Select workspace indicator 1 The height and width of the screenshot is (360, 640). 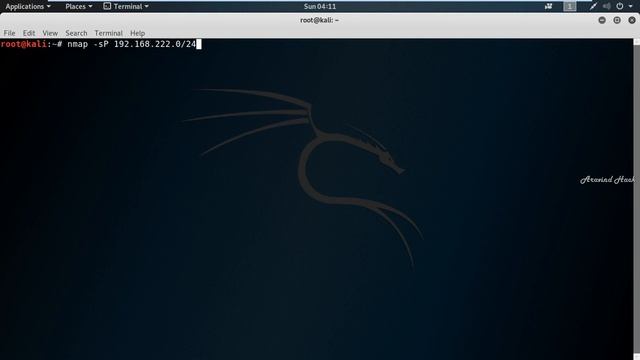point(570,6)
